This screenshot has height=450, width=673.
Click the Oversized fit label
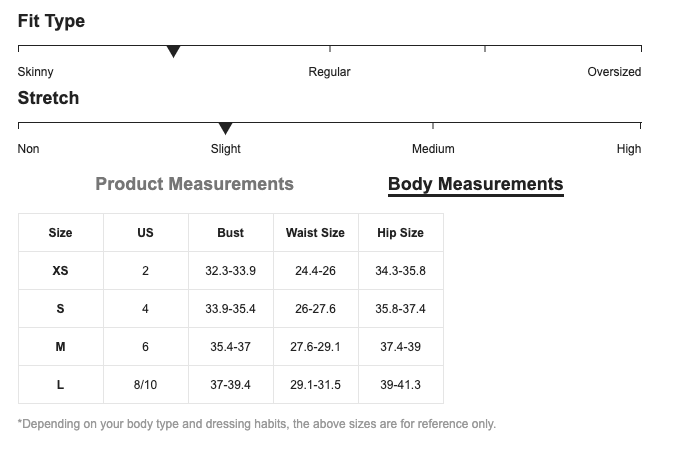[614, 72]
